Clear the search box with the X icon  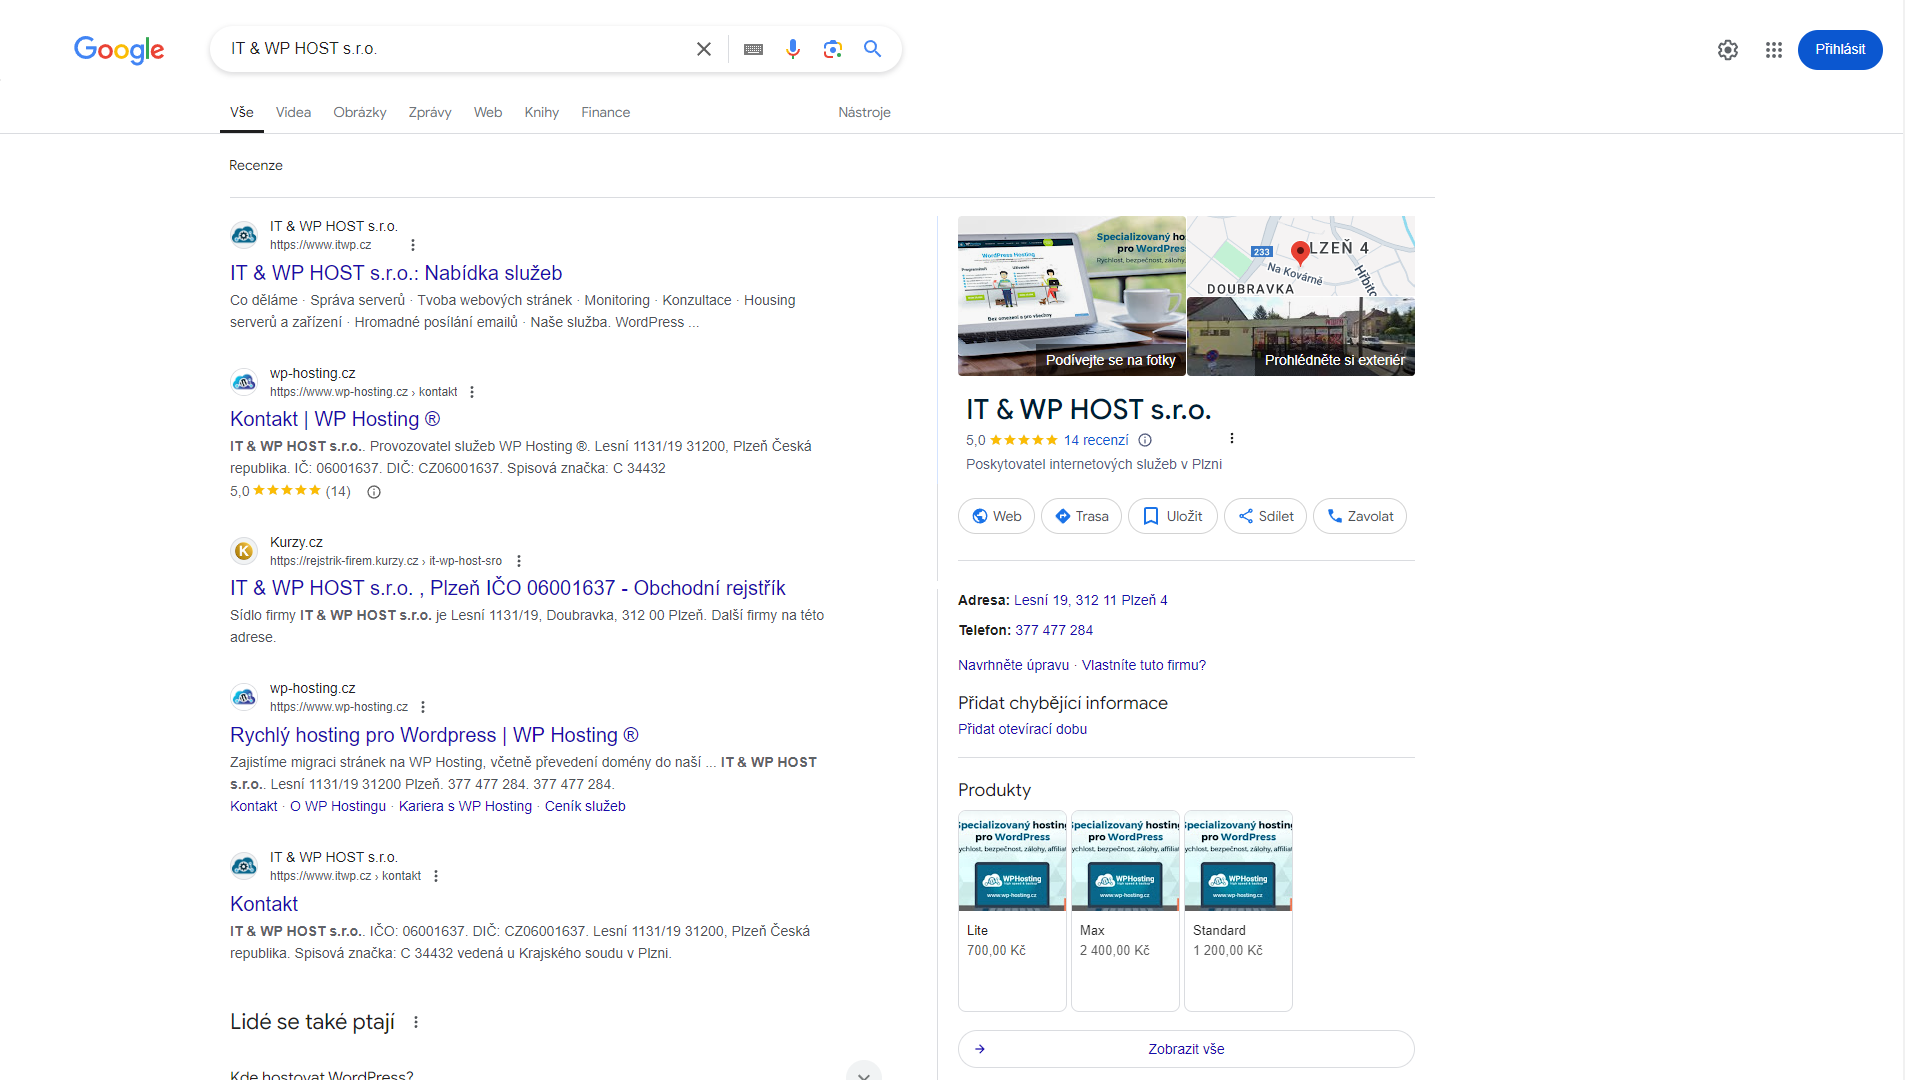click(x=704, y=49)
